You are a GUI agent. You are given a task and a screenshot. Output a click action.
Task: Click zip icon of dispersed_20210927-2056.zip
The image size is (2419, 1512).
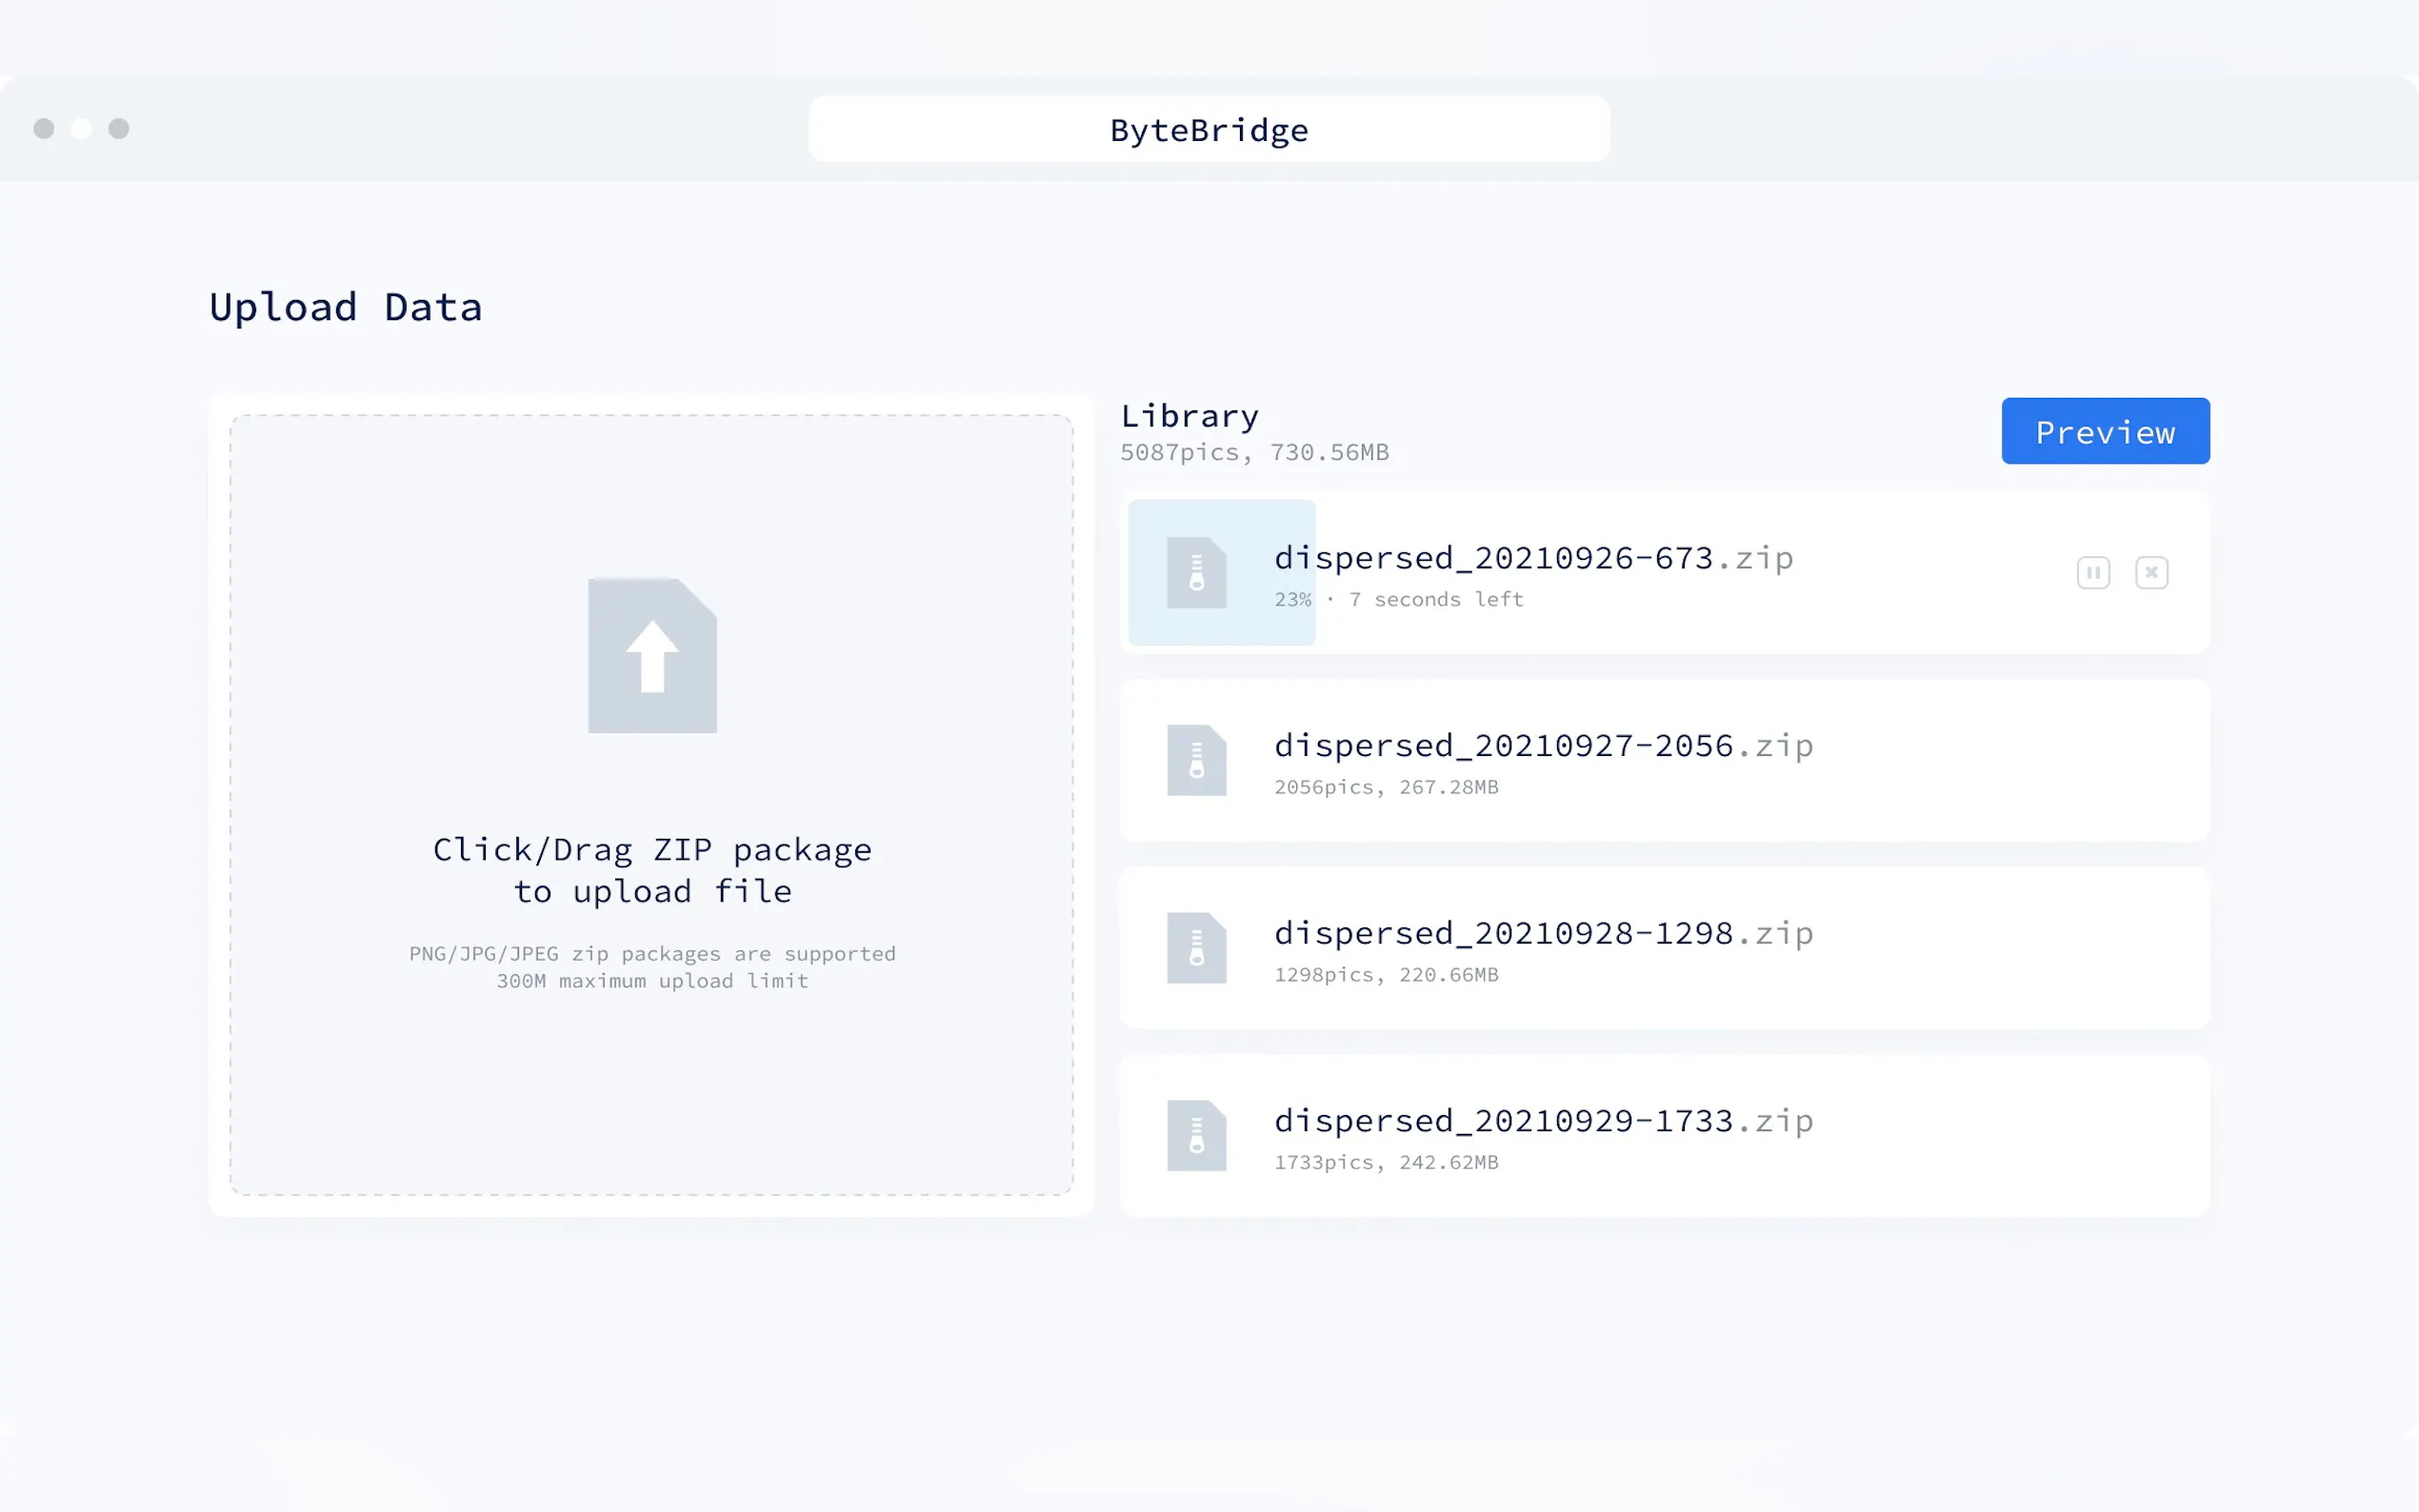click(1196, 760)
